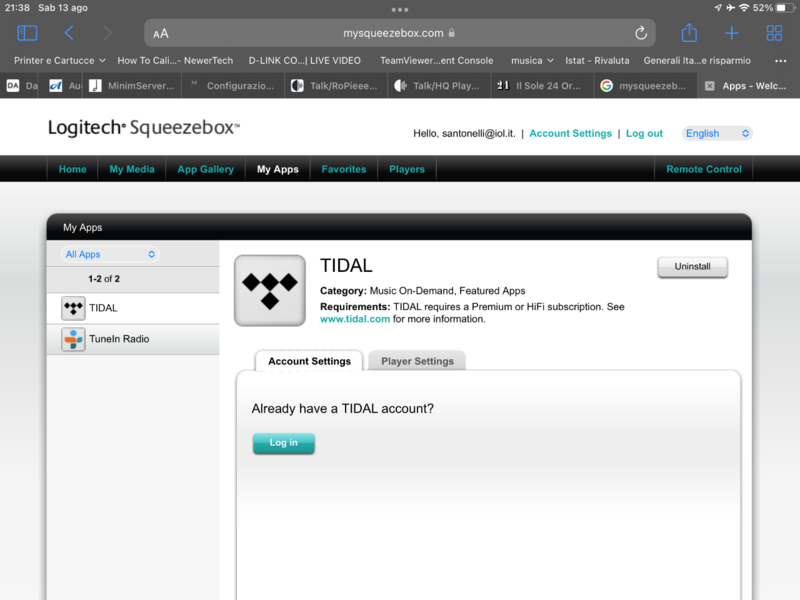Open the English language dropdown
Screen dimensions: 800x600
point(717,133)
